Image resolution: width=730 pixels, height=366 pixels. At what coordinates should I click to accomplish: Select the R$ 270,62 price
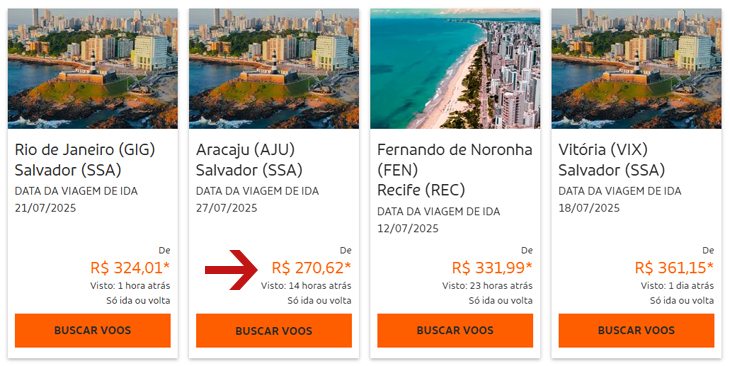tap(311, 268)
